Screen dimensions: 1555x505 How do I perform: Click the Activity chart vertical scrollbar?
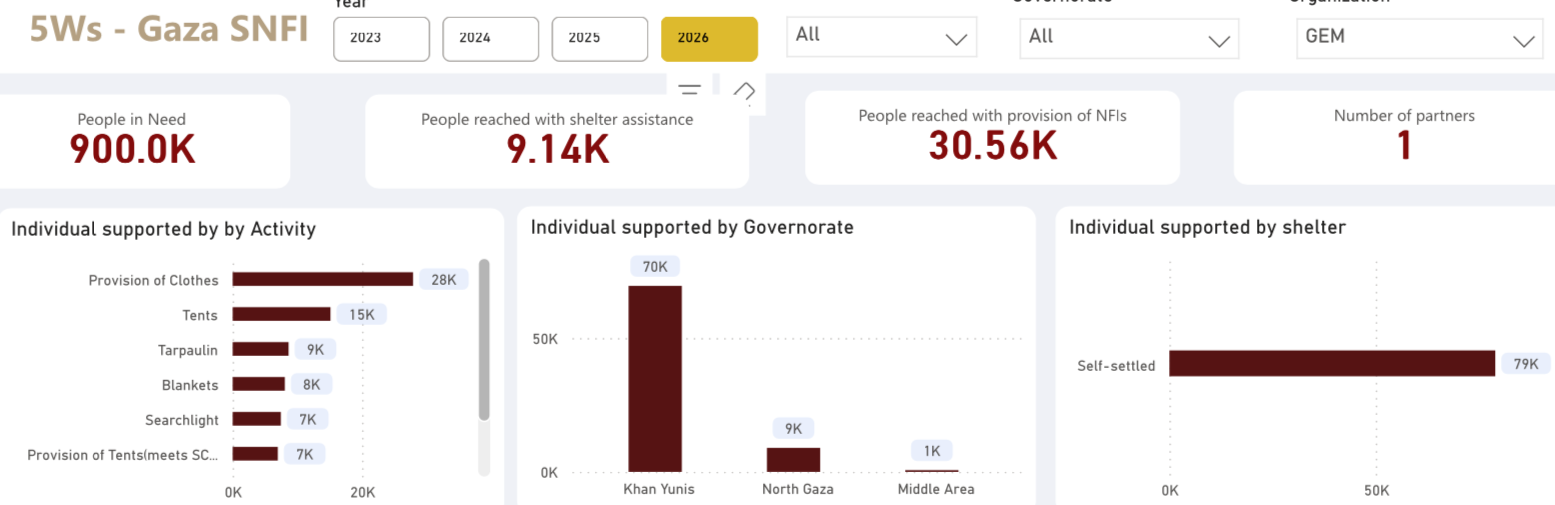click(484, 340)
